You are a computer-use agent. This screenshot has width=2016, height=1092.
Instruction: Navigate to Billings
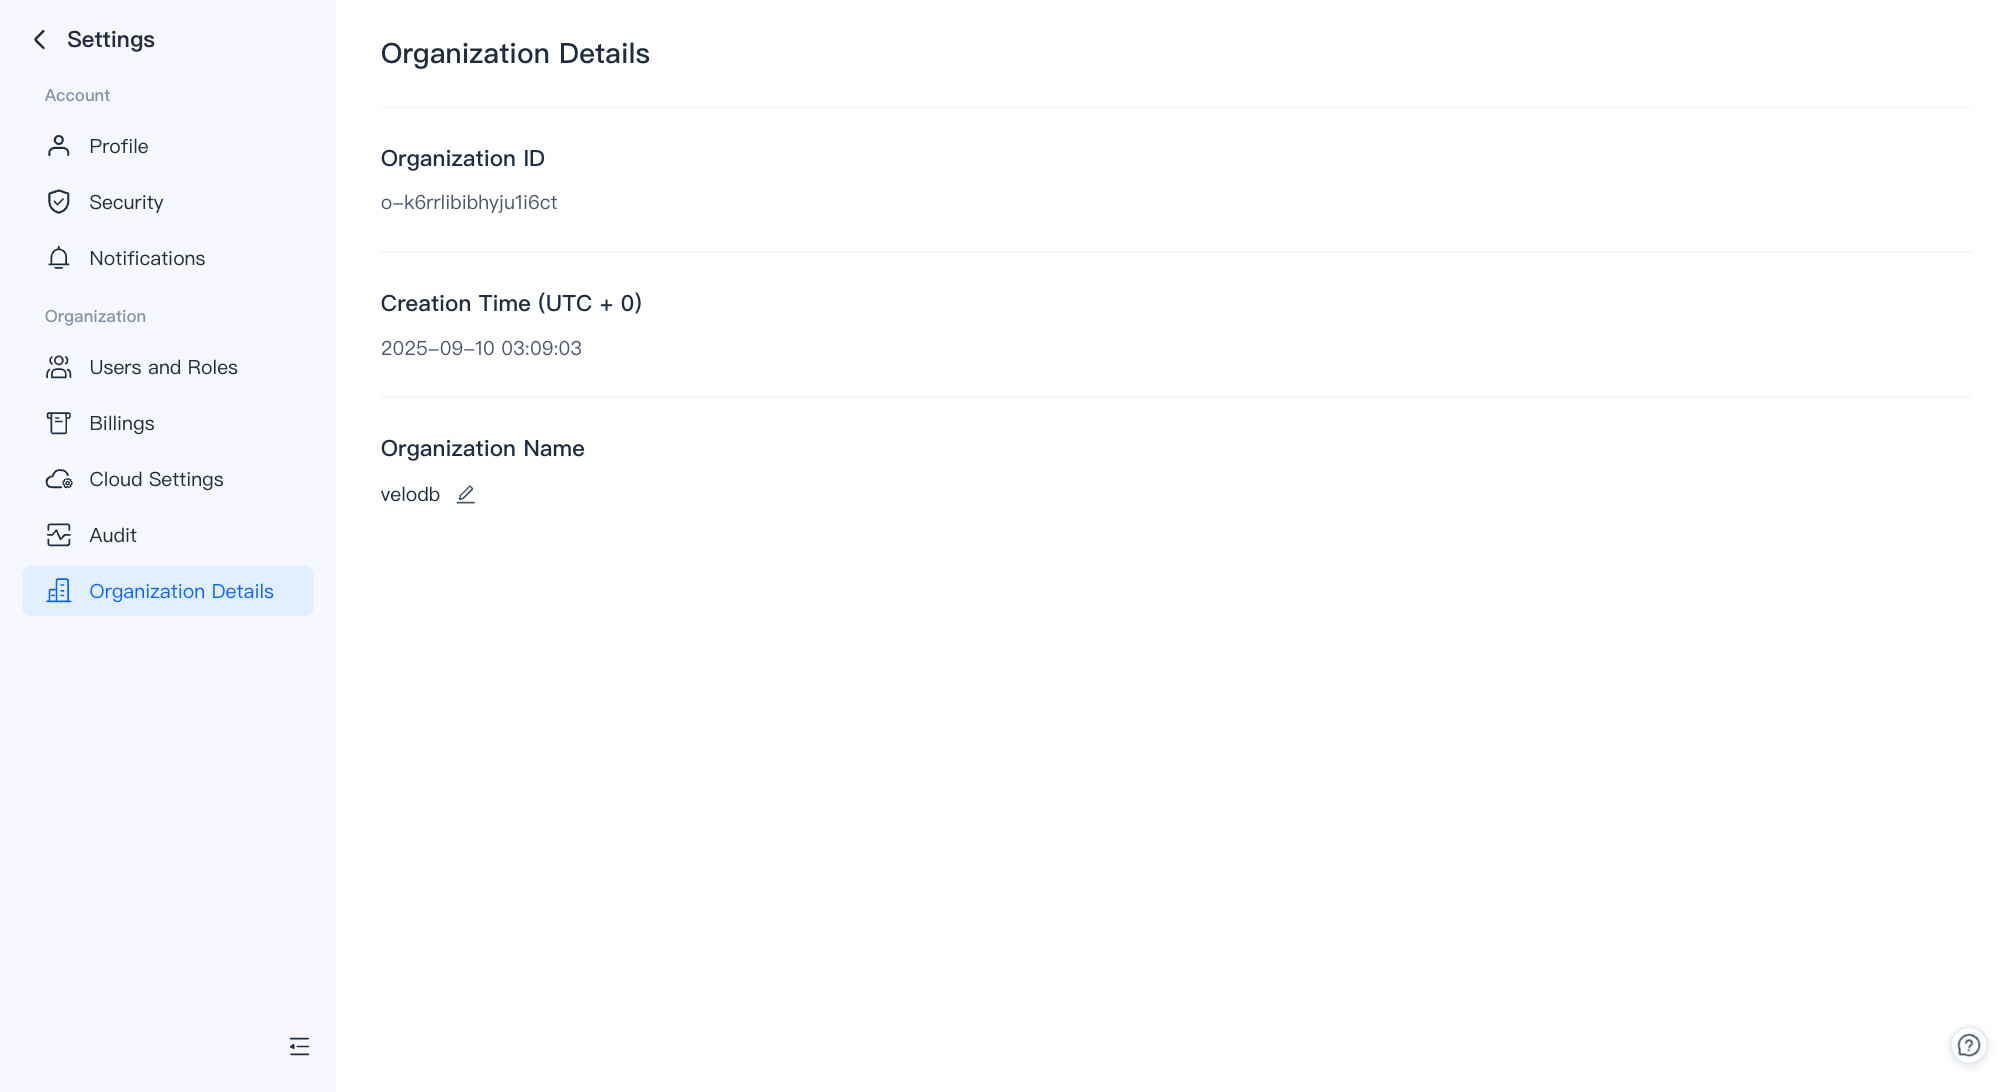tap(122, 423)
